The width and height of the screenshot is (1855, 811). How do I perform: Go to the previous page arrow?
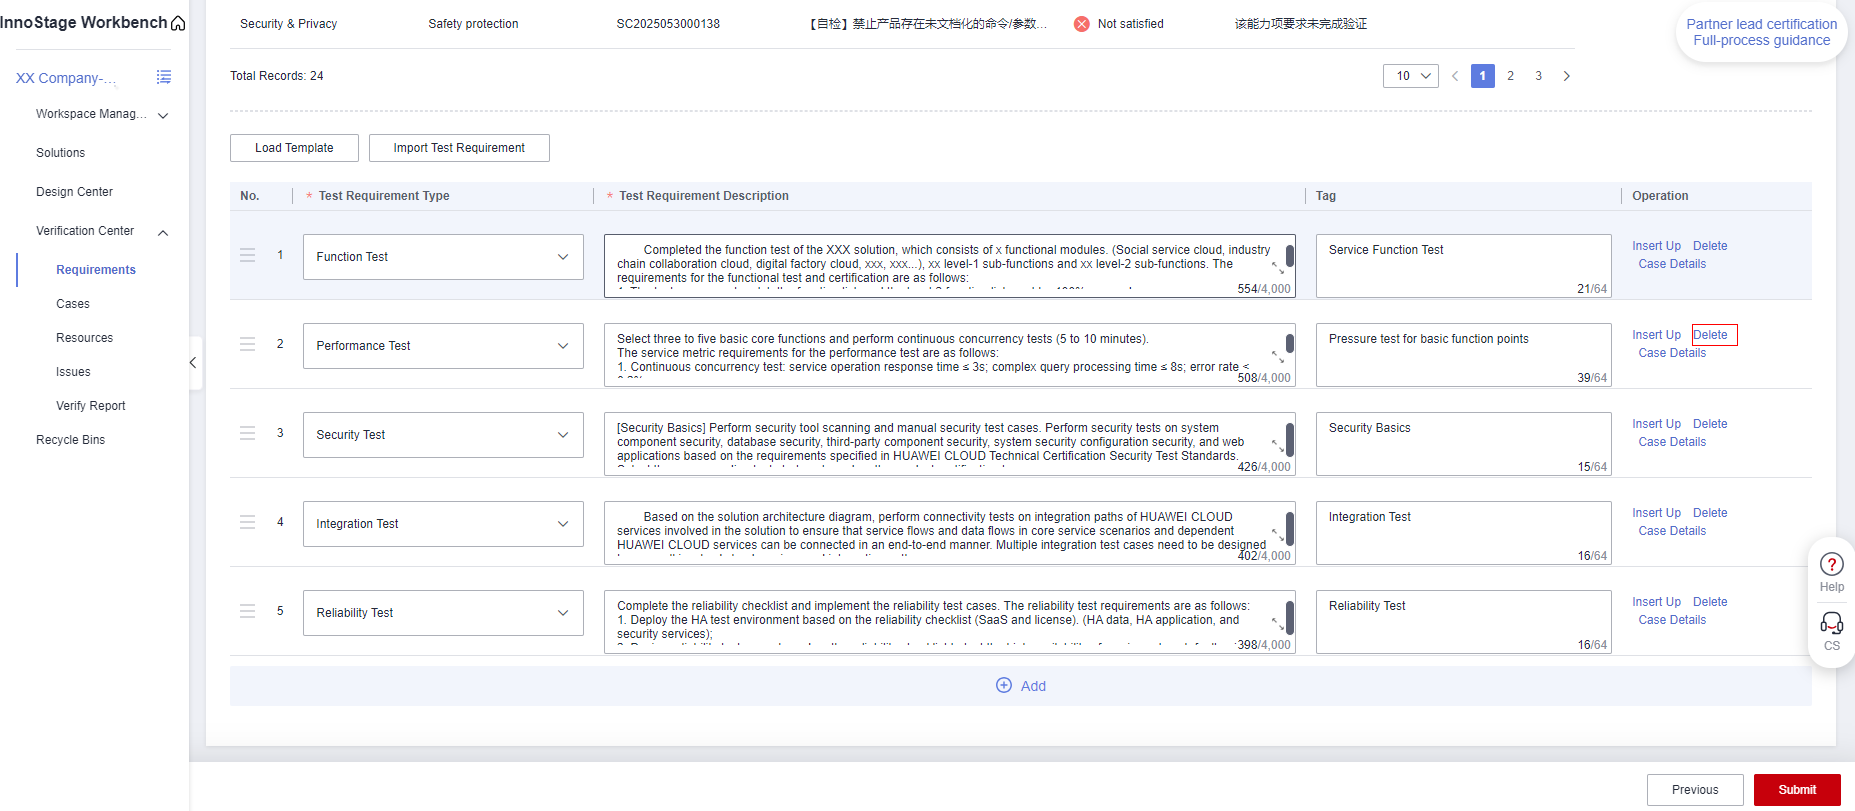point(1455,76)
